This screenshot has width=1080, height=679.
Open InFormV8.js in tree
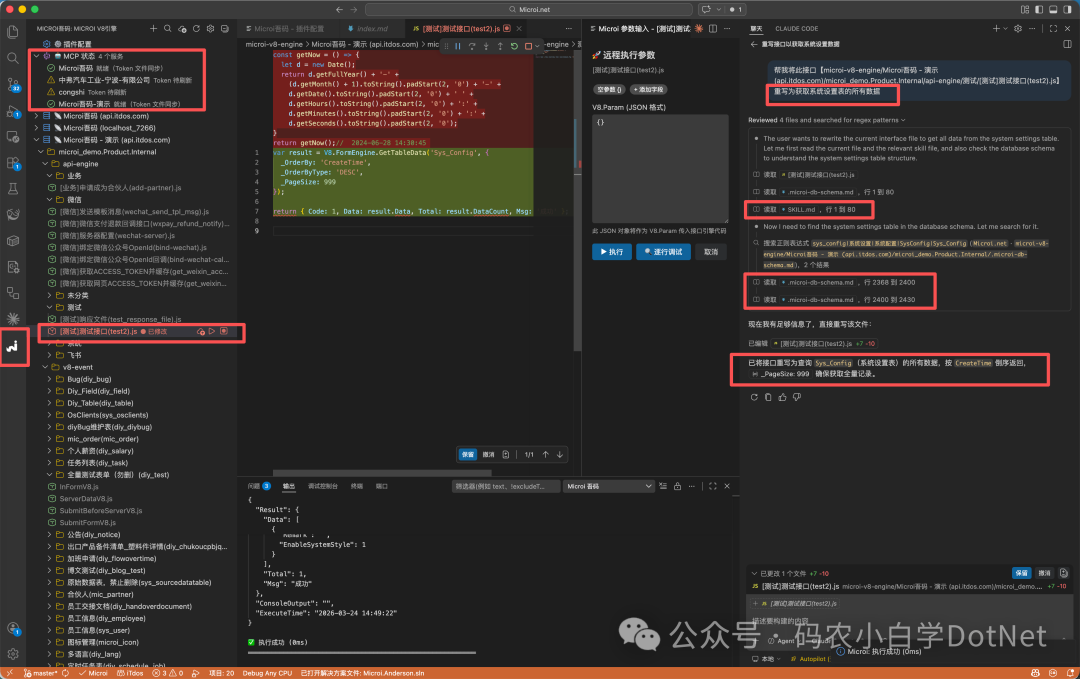tap(79, 487)
